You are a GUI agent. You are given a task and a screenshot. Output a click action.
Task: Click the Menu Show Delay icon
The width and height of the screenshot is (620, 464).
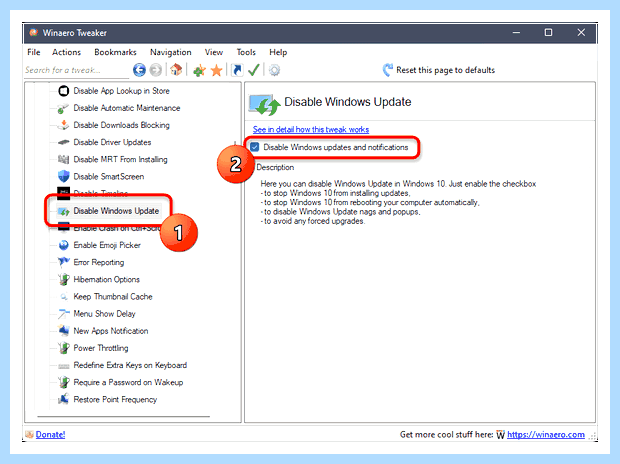(64, 314)
